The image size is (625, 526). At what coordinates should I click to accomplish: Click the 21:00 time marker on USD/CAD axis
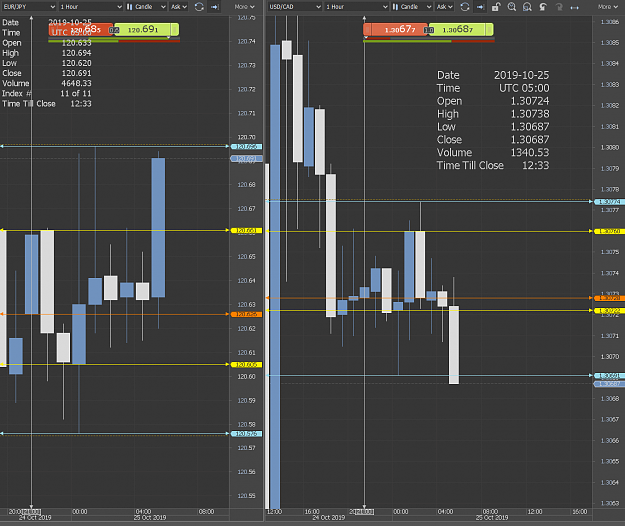pyautogui.click(x=364, y=511)
